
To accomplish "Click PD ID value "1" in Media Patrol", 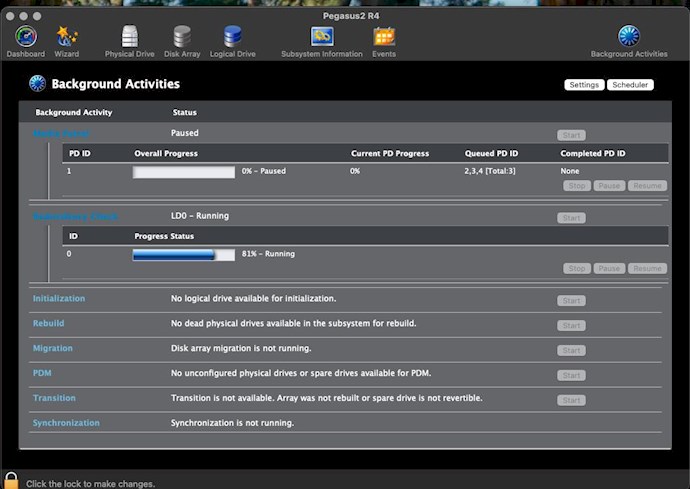I will pyautogui.click(x=69, y=171).
